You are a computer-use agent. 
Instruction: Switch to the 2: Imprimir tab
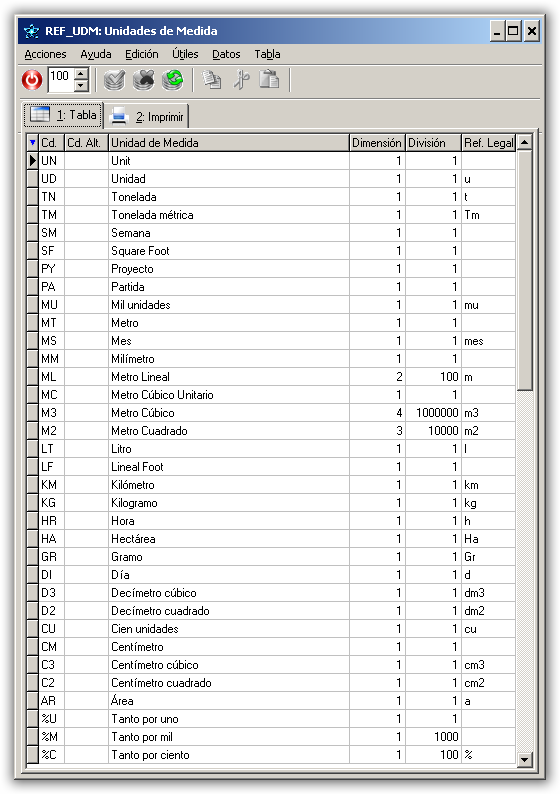pyautogui.click(x=148, y=116)
